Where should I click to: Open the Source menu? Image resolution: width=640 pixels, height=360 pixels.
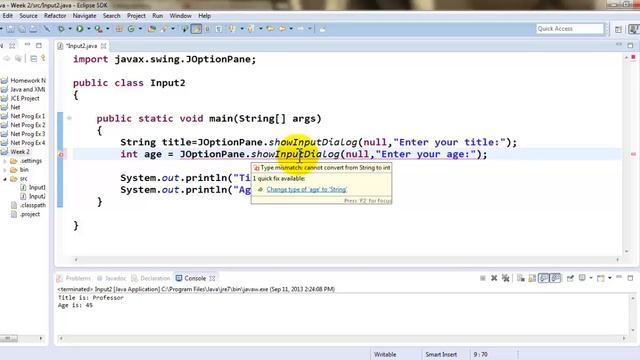pyautogui.click(x=28, y=16)
